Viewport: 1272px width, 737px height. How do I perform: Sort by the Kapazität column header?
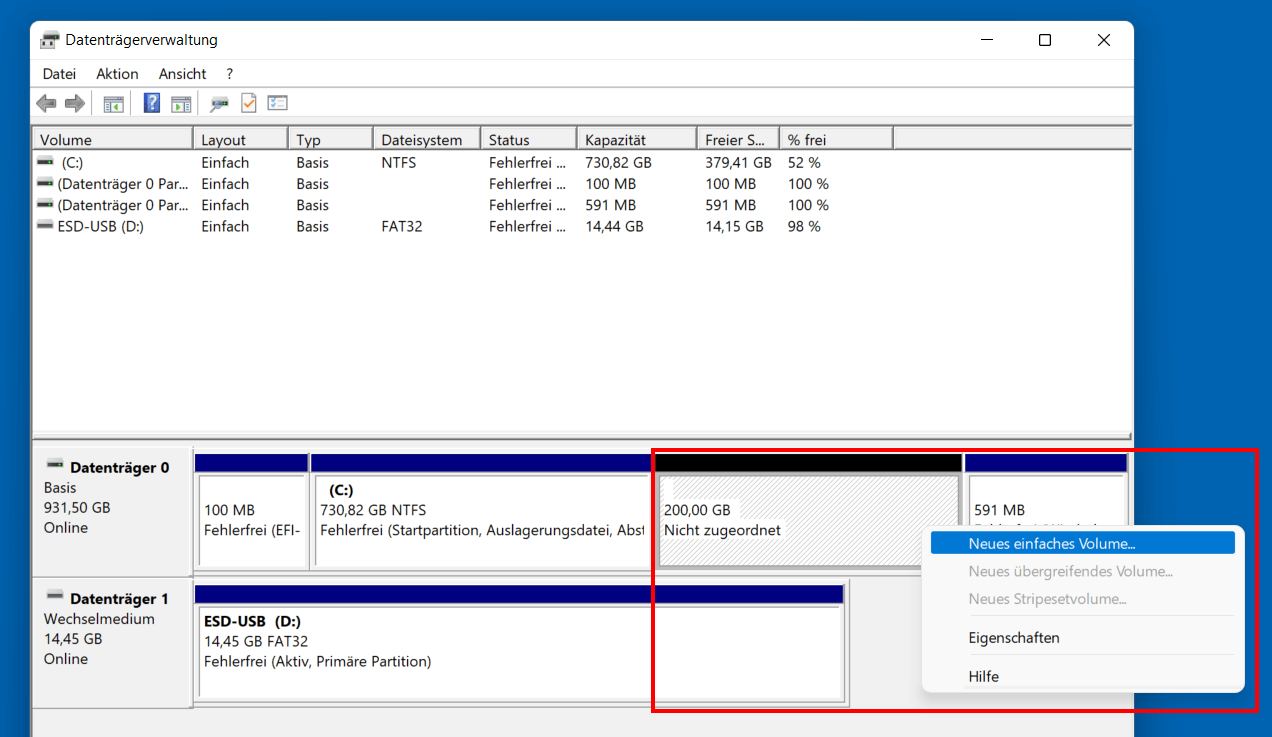(636, 140)
